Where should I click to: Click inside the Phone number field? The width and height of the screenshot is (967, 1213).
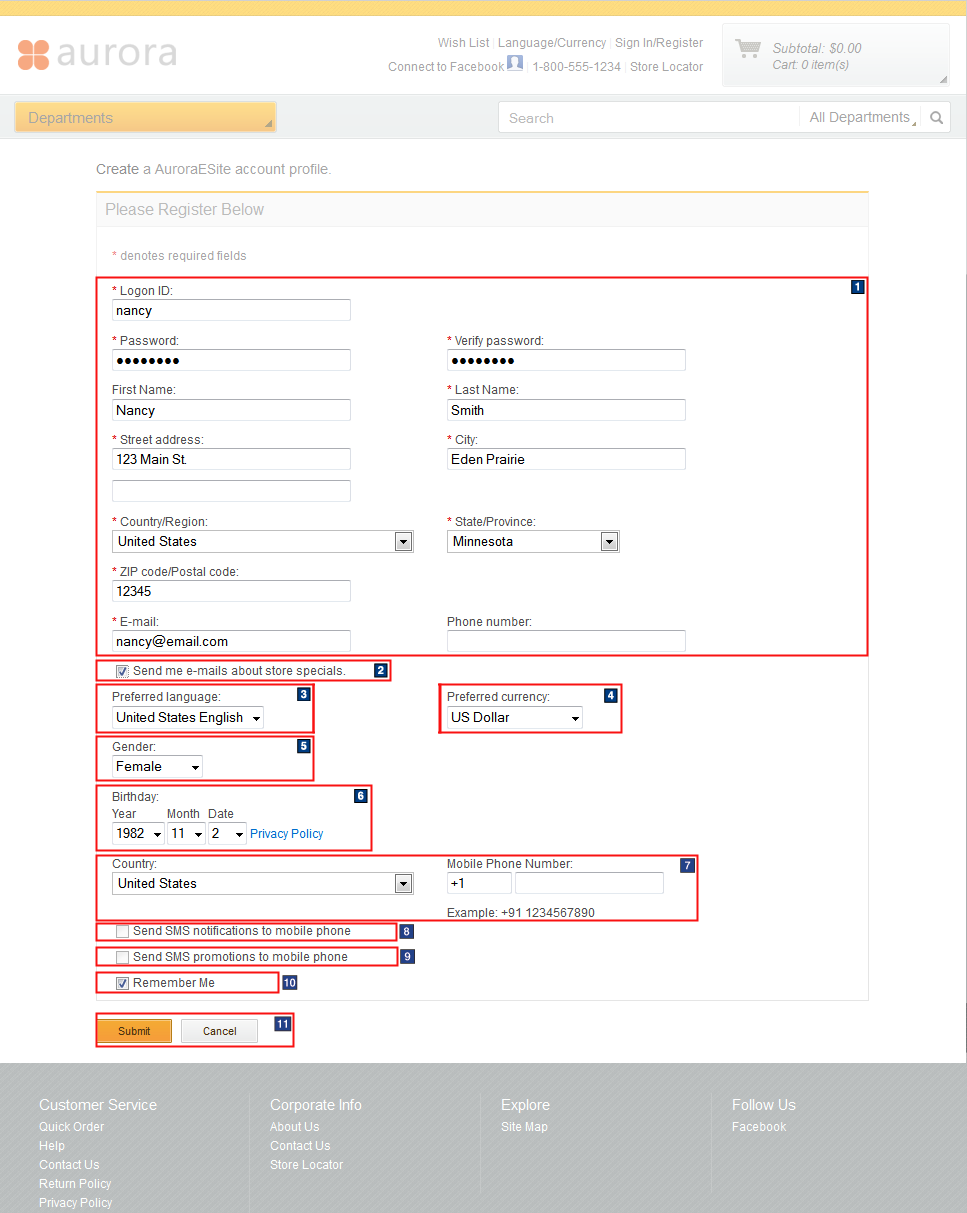tap(565, 641)
